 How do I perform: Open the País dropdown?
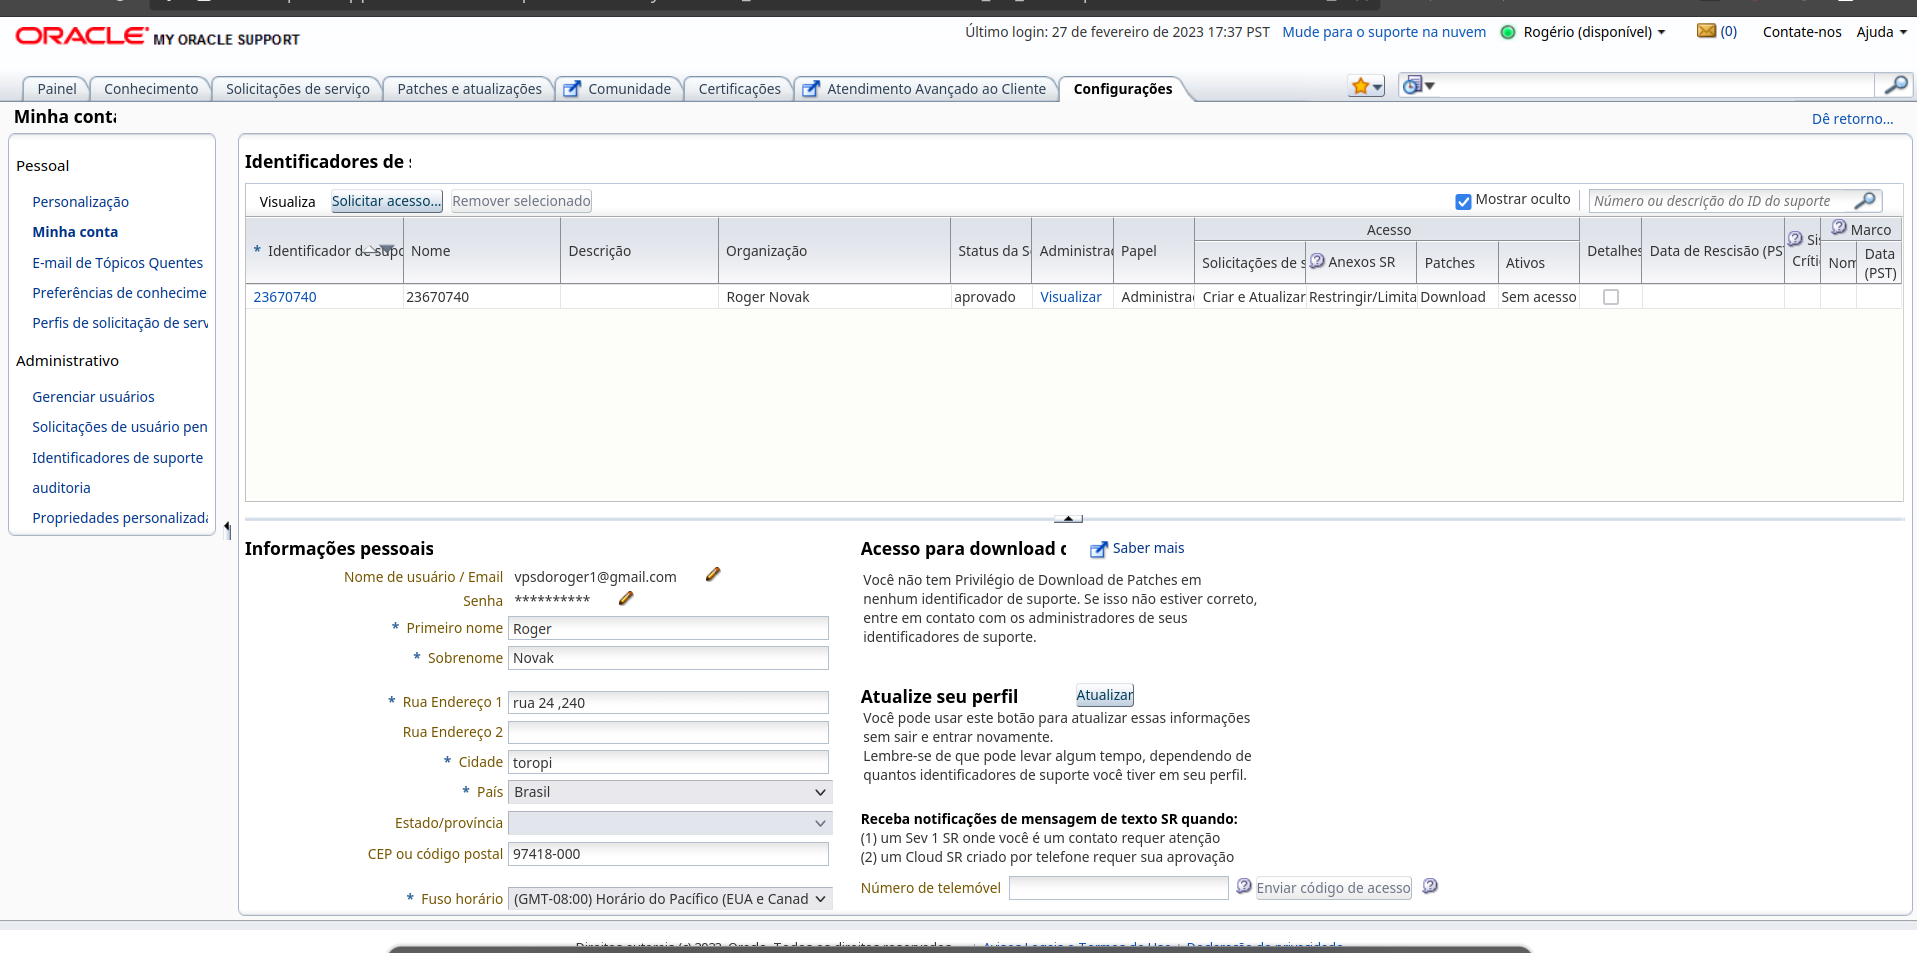(x=670, y=792)
